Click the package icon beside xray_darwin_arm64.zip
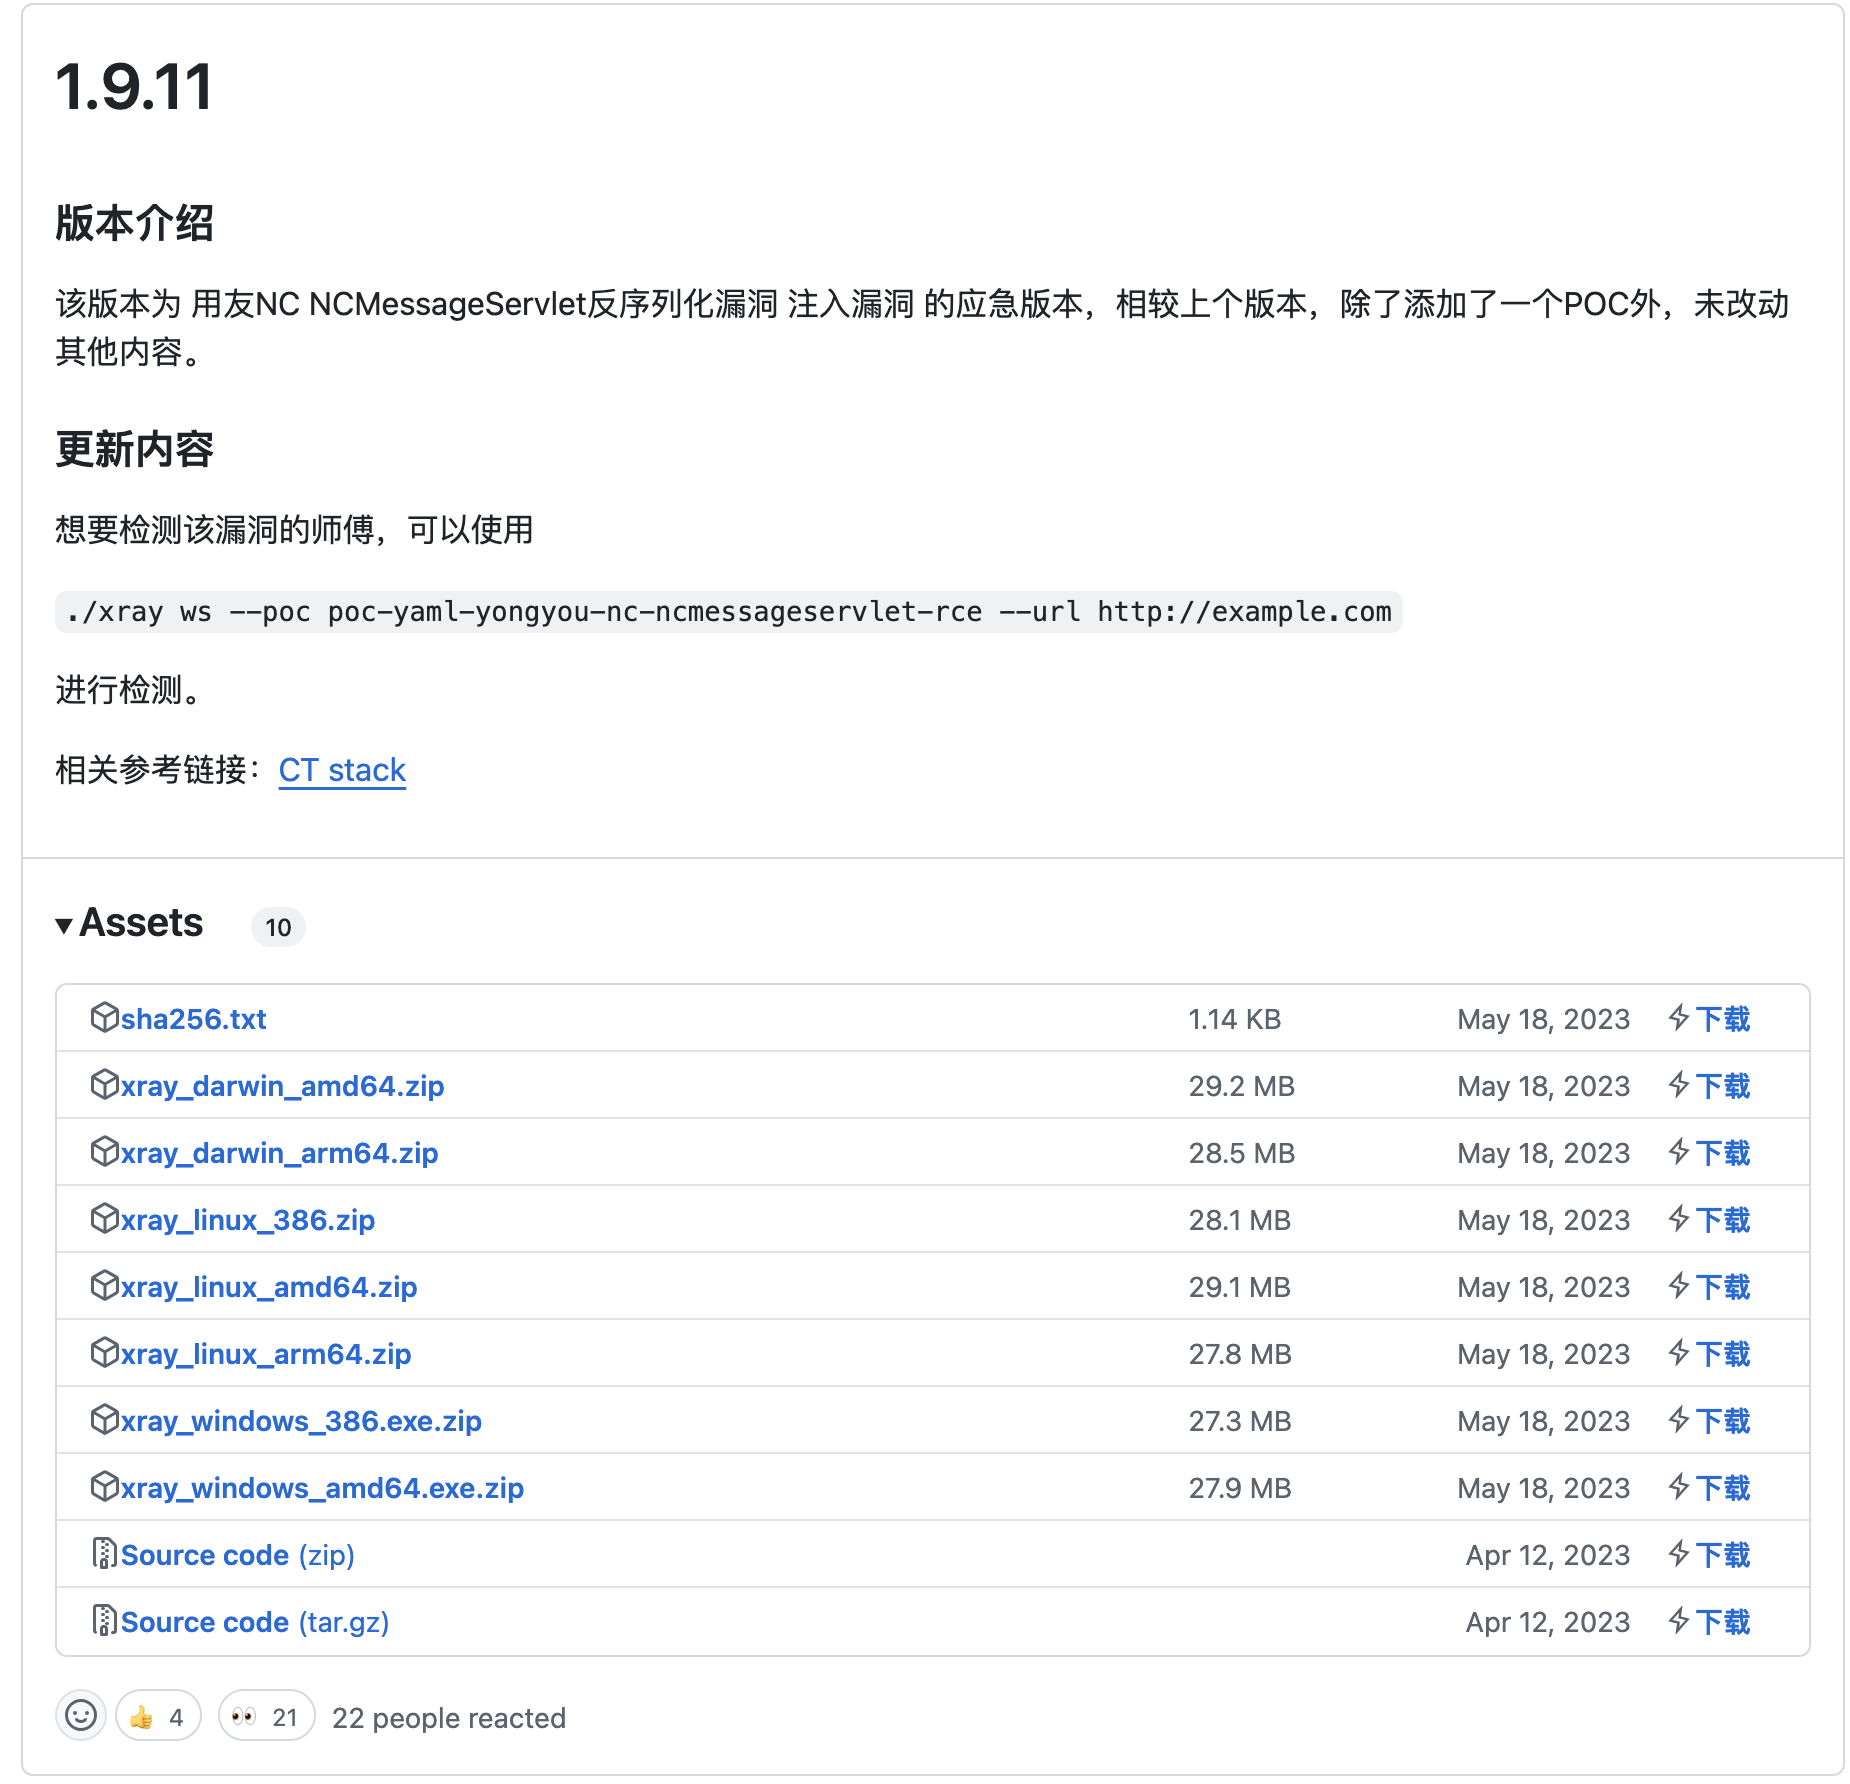The image size is (1850, 1784). (104, 1152)
